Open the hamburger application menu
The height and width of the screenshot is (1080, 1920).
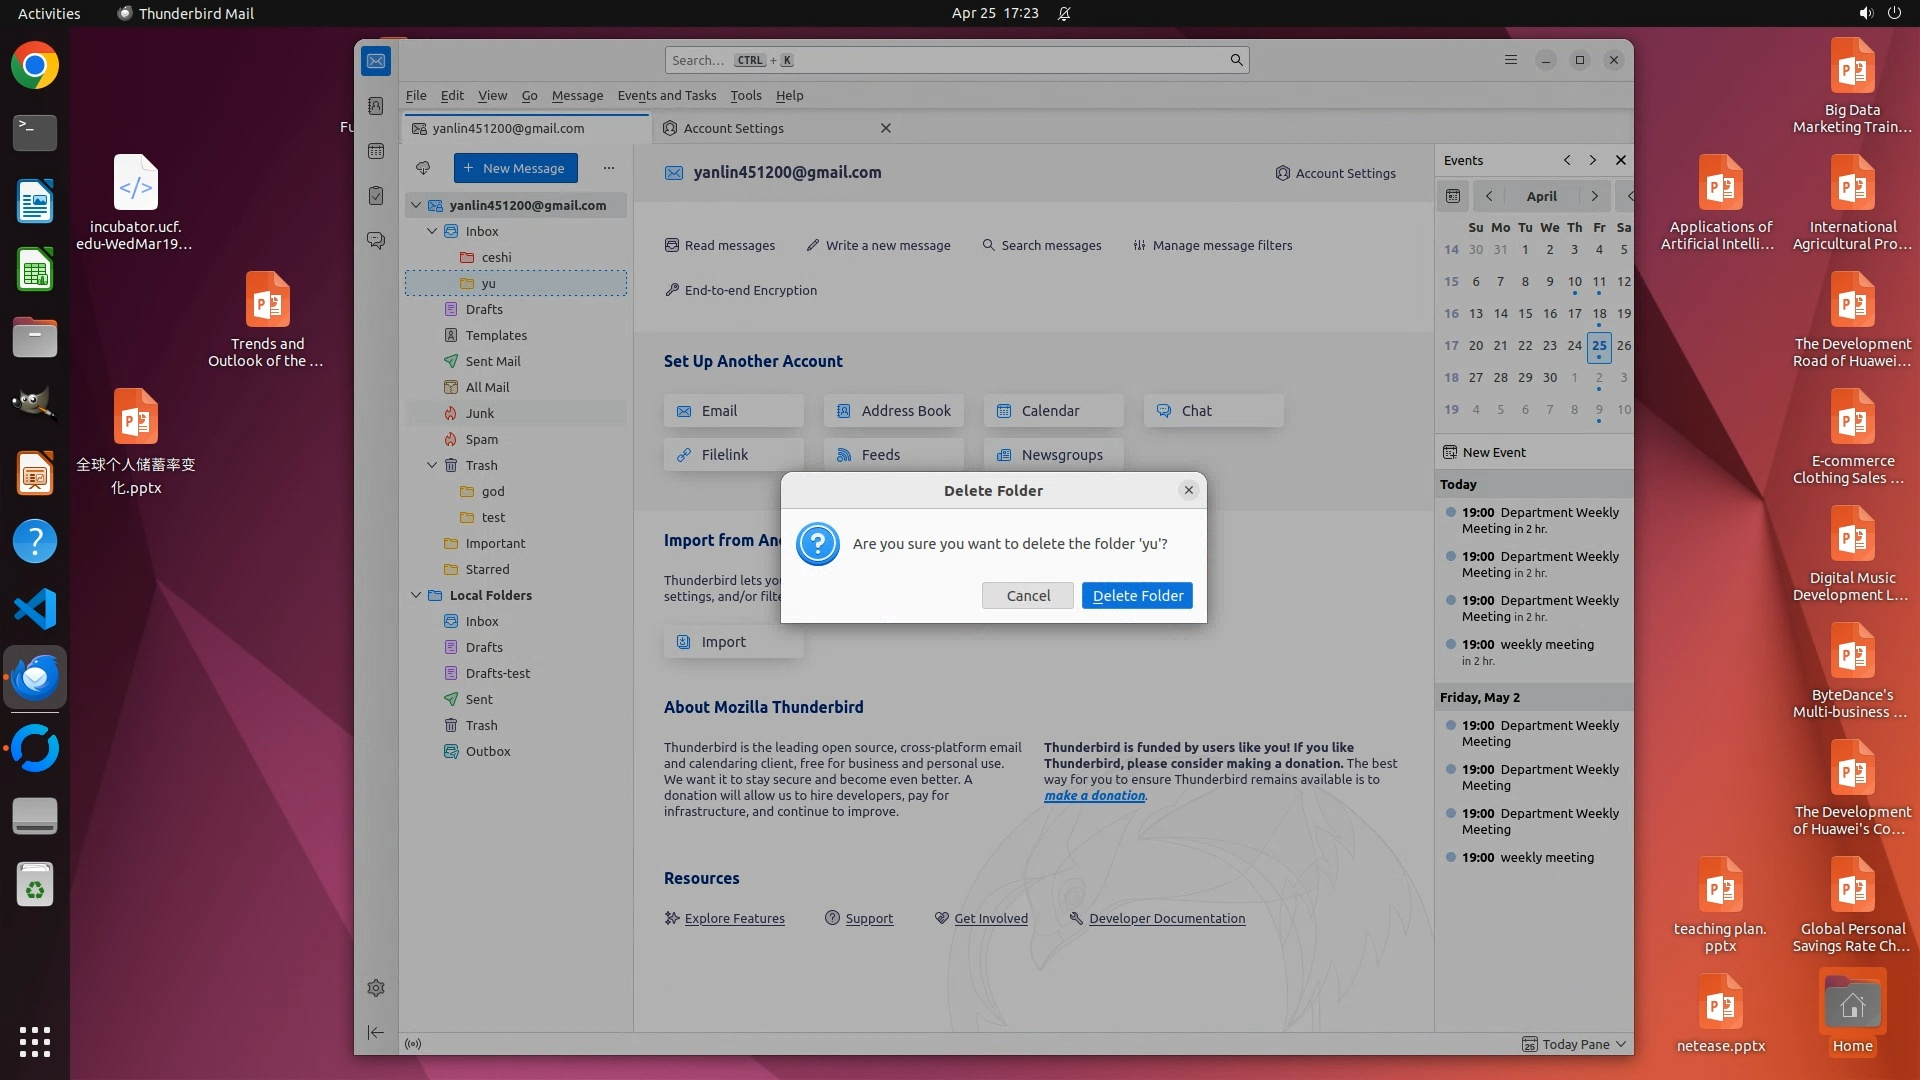(1511, 60)
